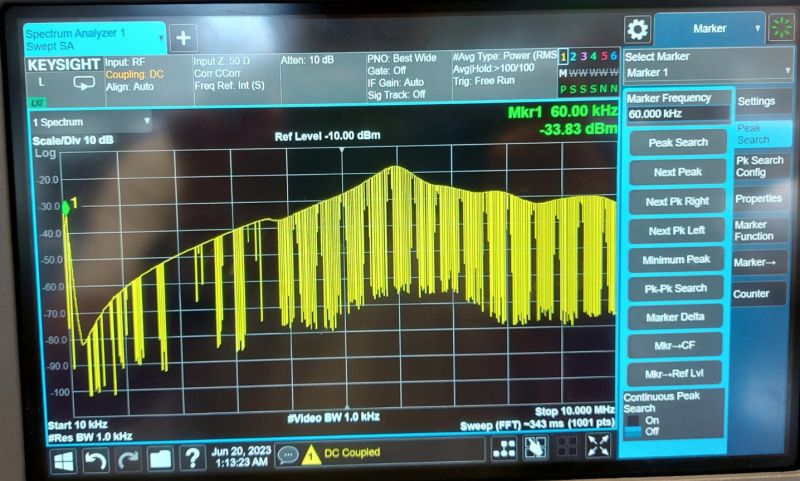Screen dimensions: 800x481
Task: Expand the Marker menu panel dropdown arrow
Action: 758,28
